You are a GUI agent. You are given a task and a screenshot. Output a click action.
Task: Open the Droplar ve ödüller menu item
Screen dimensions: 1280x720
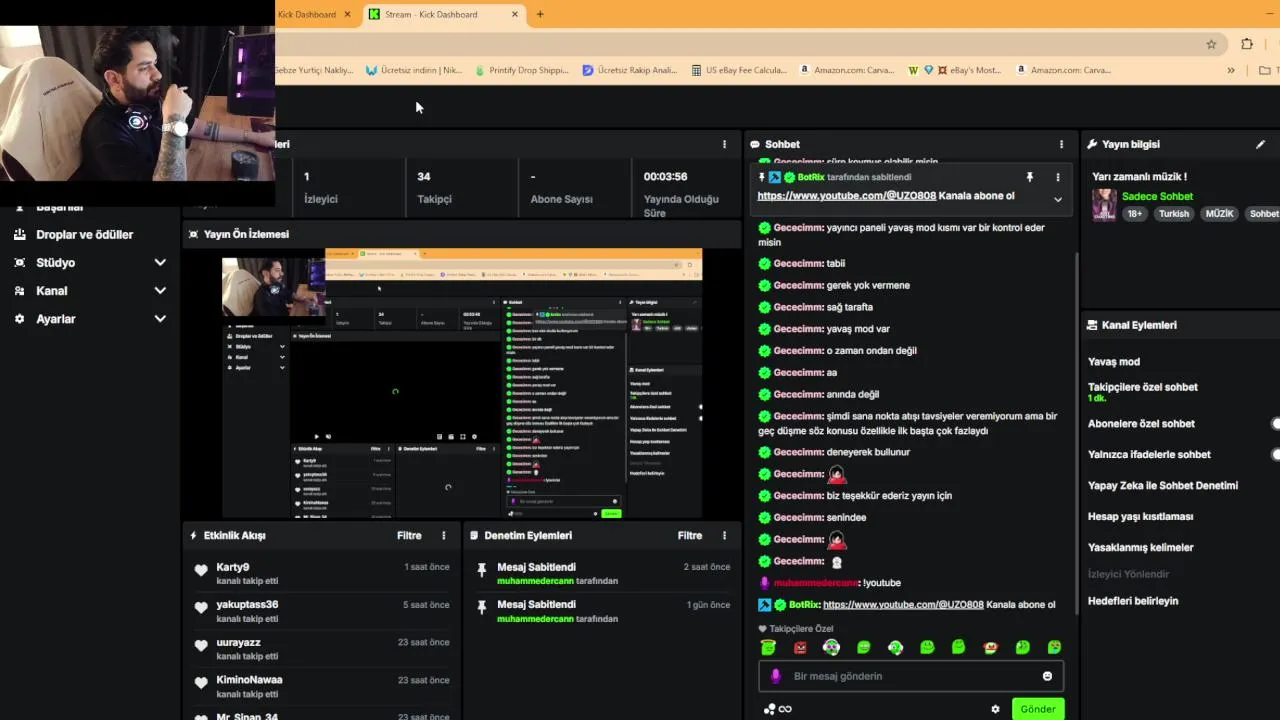click(84, 234)
